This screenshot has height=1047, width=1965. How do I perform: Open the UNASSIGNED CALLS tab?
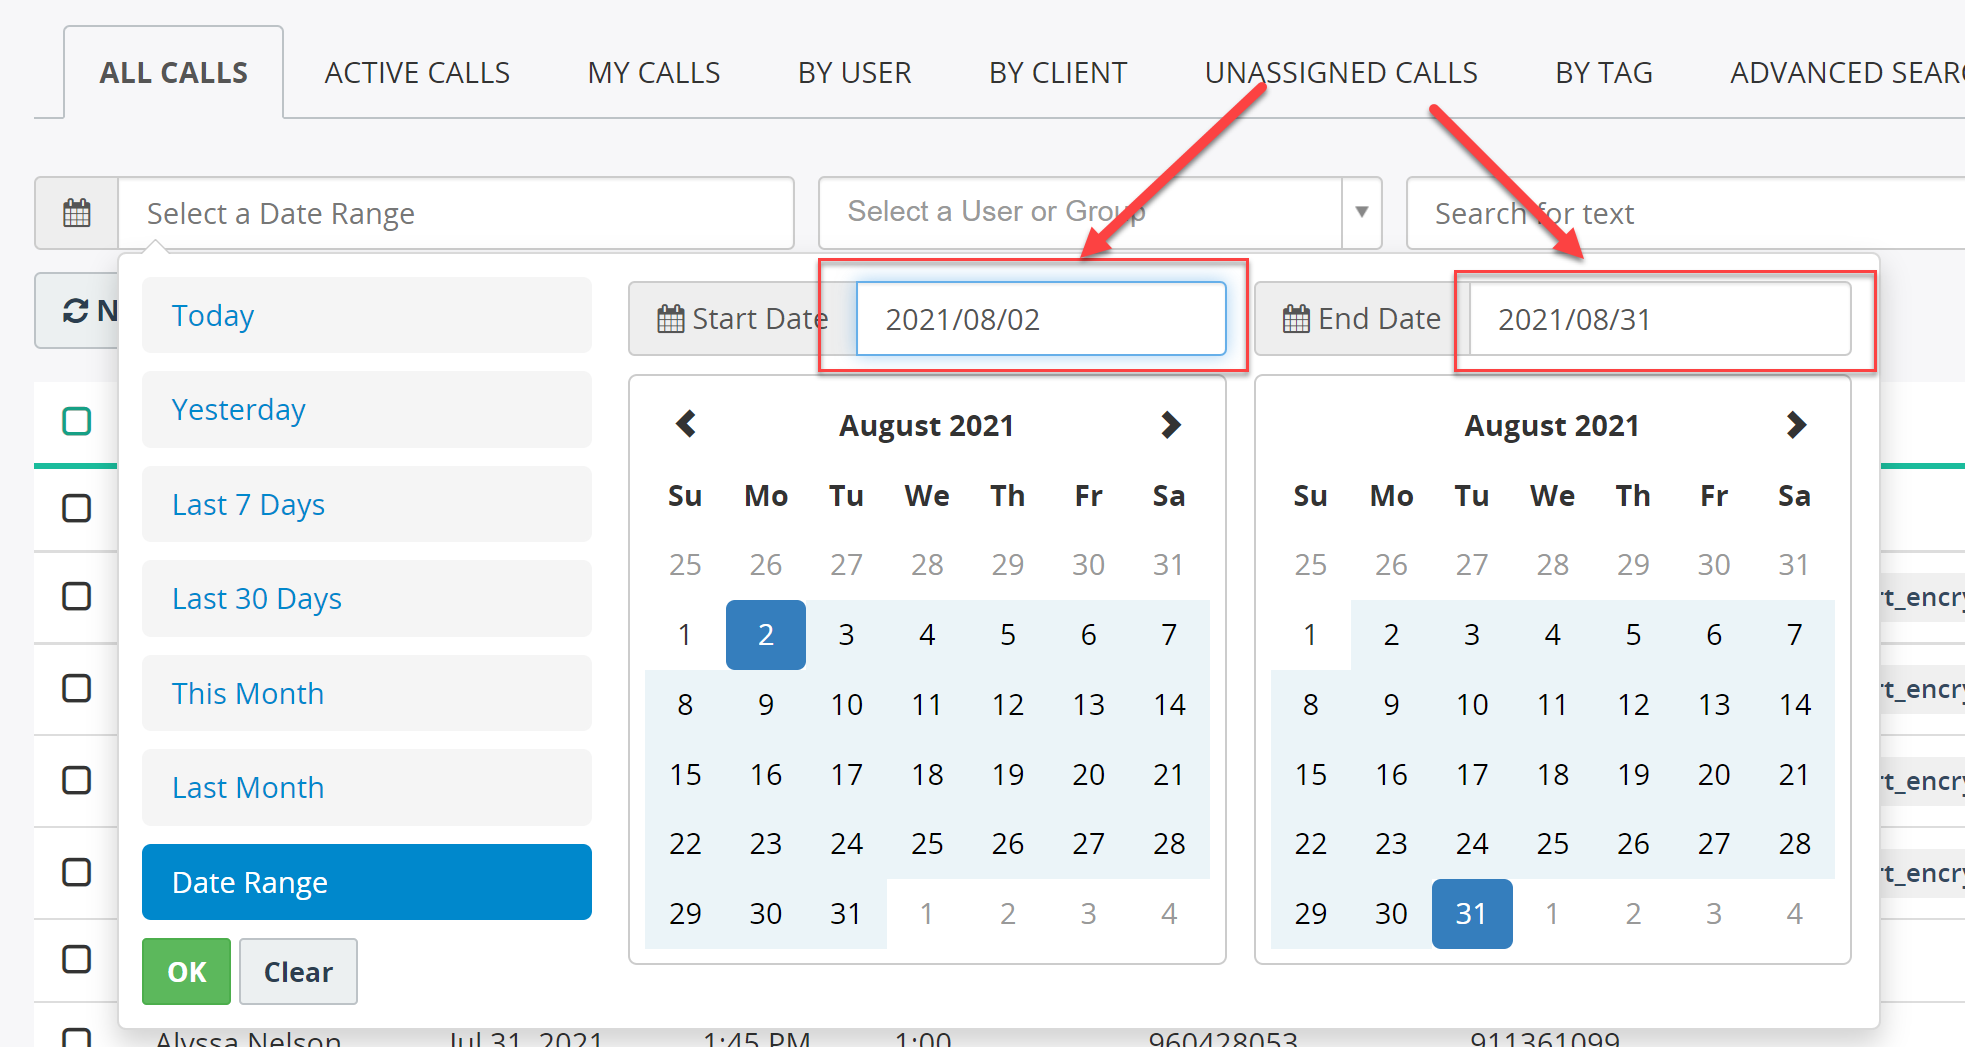pyautogui.click(x=1341, y=73)
